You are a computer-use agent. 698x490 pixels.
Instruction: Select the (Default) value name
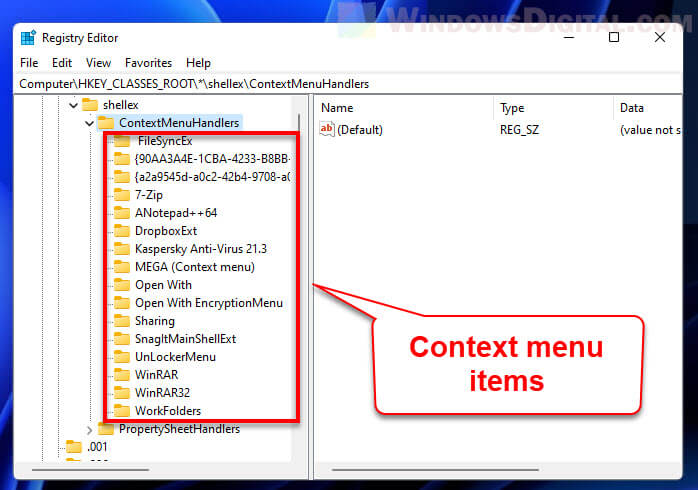pyautogui.click(x=360, y=130)
